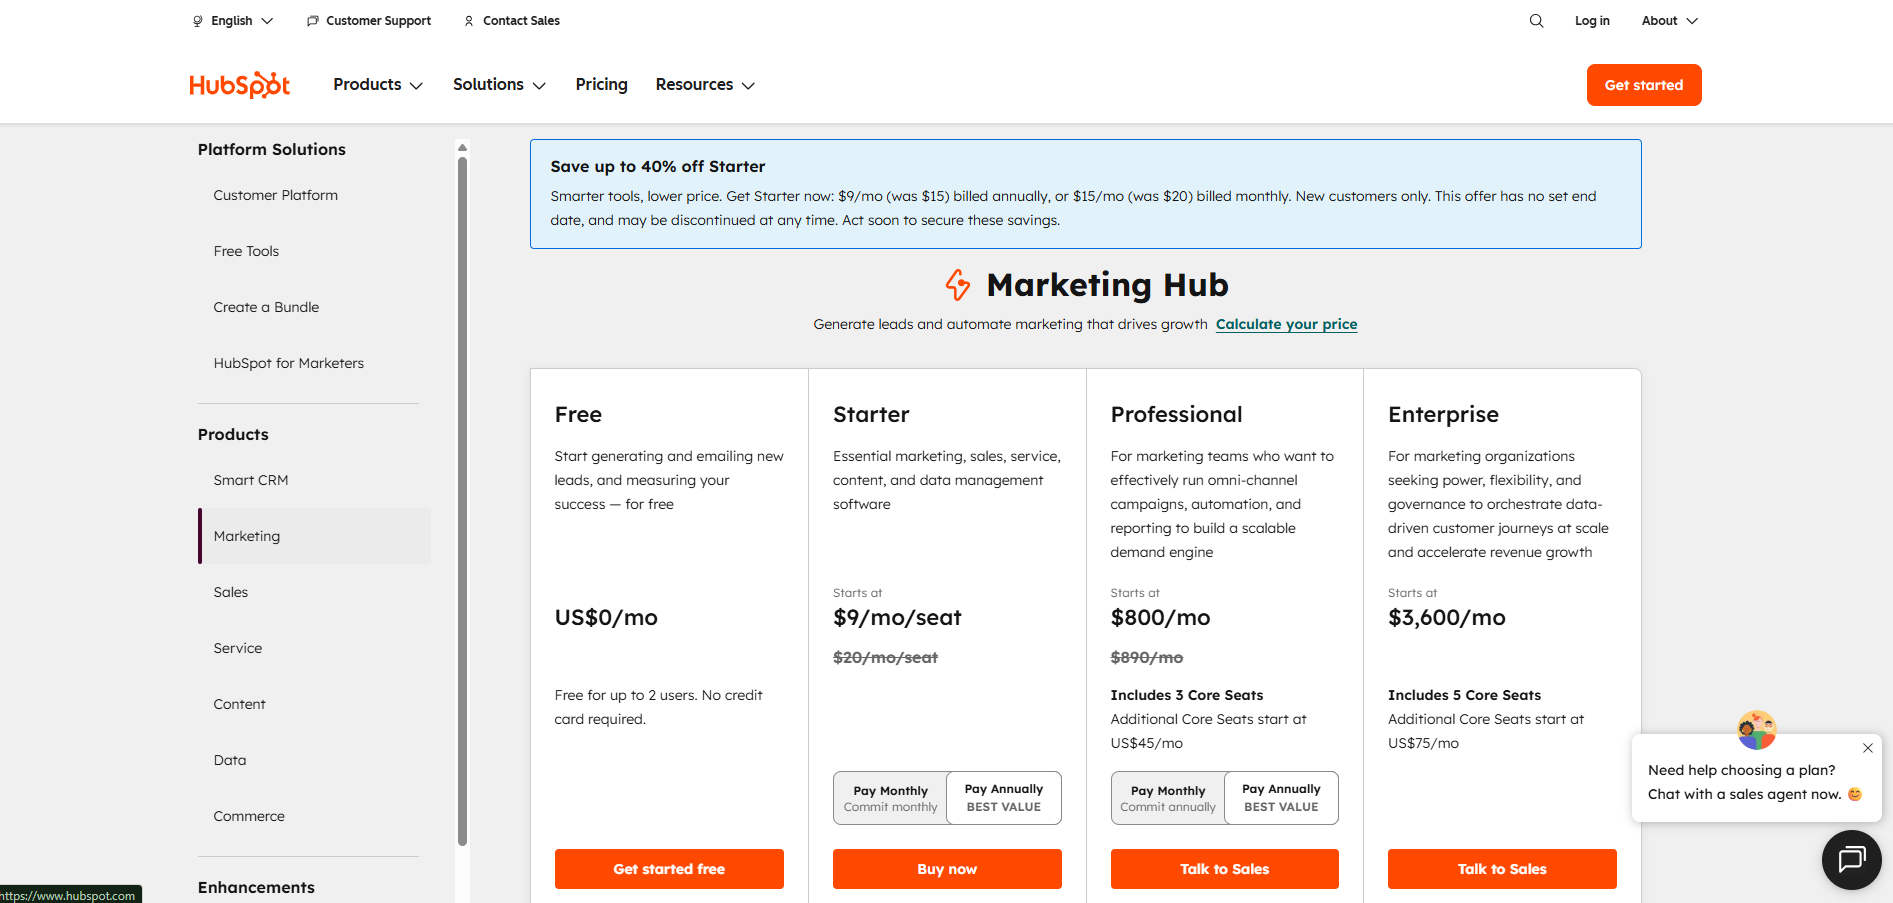Click the search magnifier icon
This screenshot has width=1893, height=903.
click(1536, 20)
